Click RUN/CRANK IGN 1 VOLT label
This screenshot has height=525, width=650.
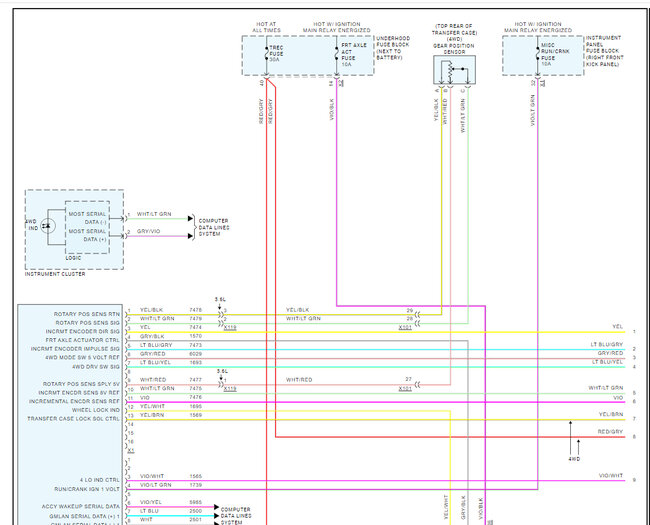point(87,489)
